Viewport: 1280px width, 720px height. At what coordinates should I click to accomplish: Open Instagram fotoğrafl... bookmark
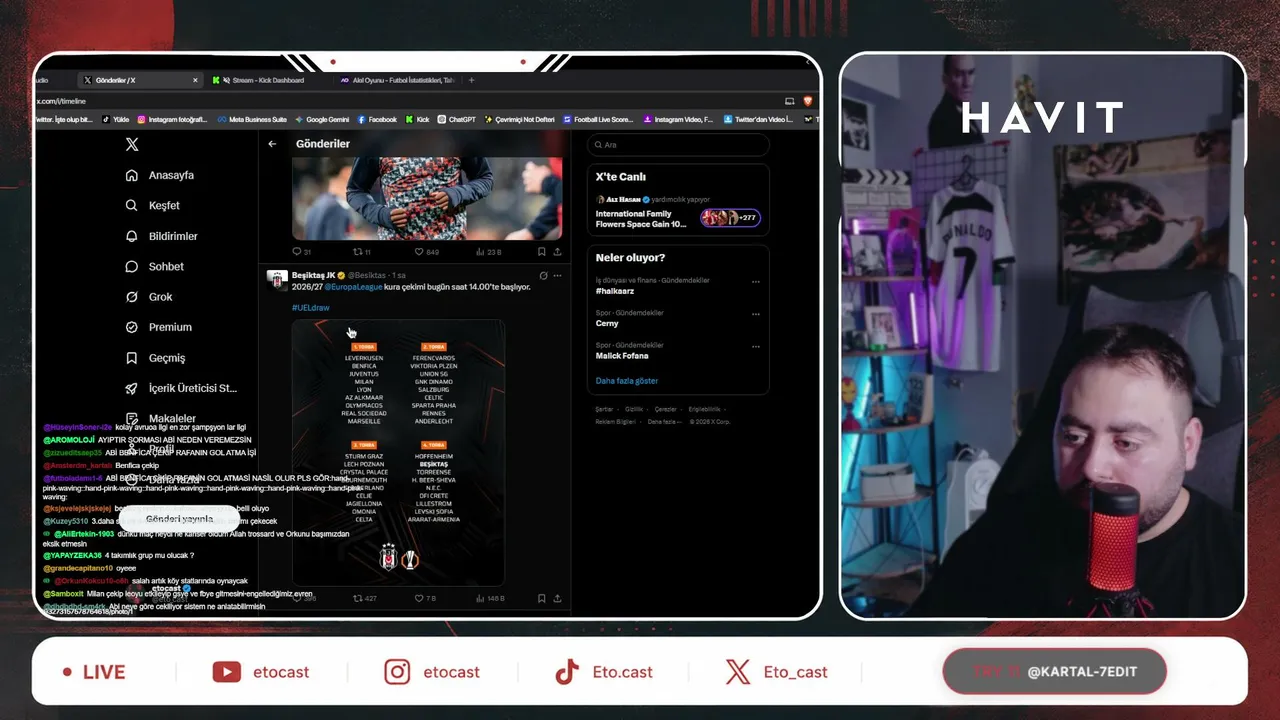[172, 120]
